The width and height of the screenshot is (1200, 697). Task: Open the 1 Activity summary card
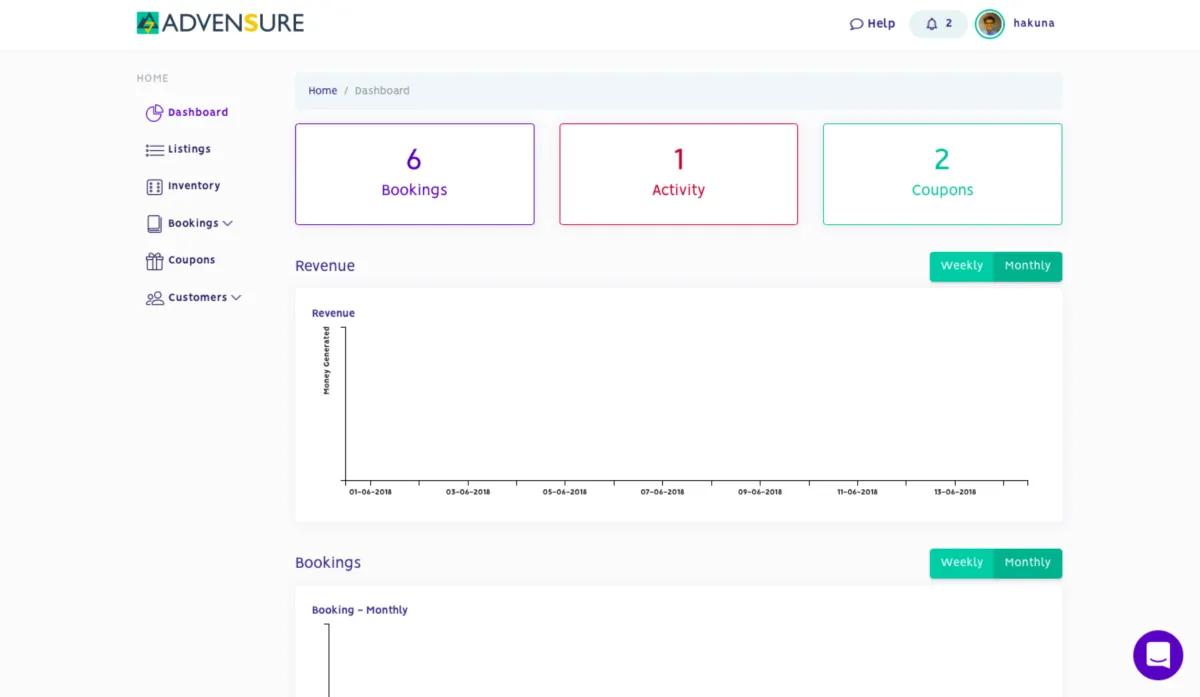pyautogui.click(x=679, y=174)
